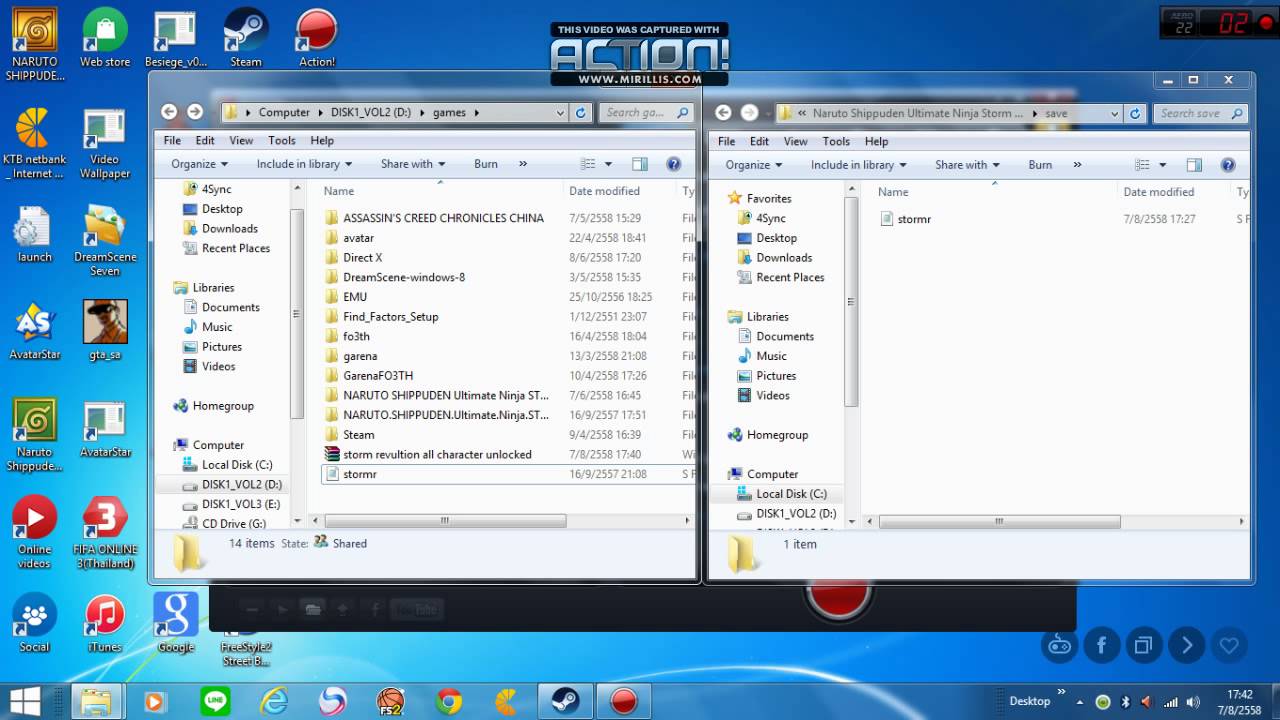Open Share with dropdown in save window
The image size is (1280, 720).
967,165
